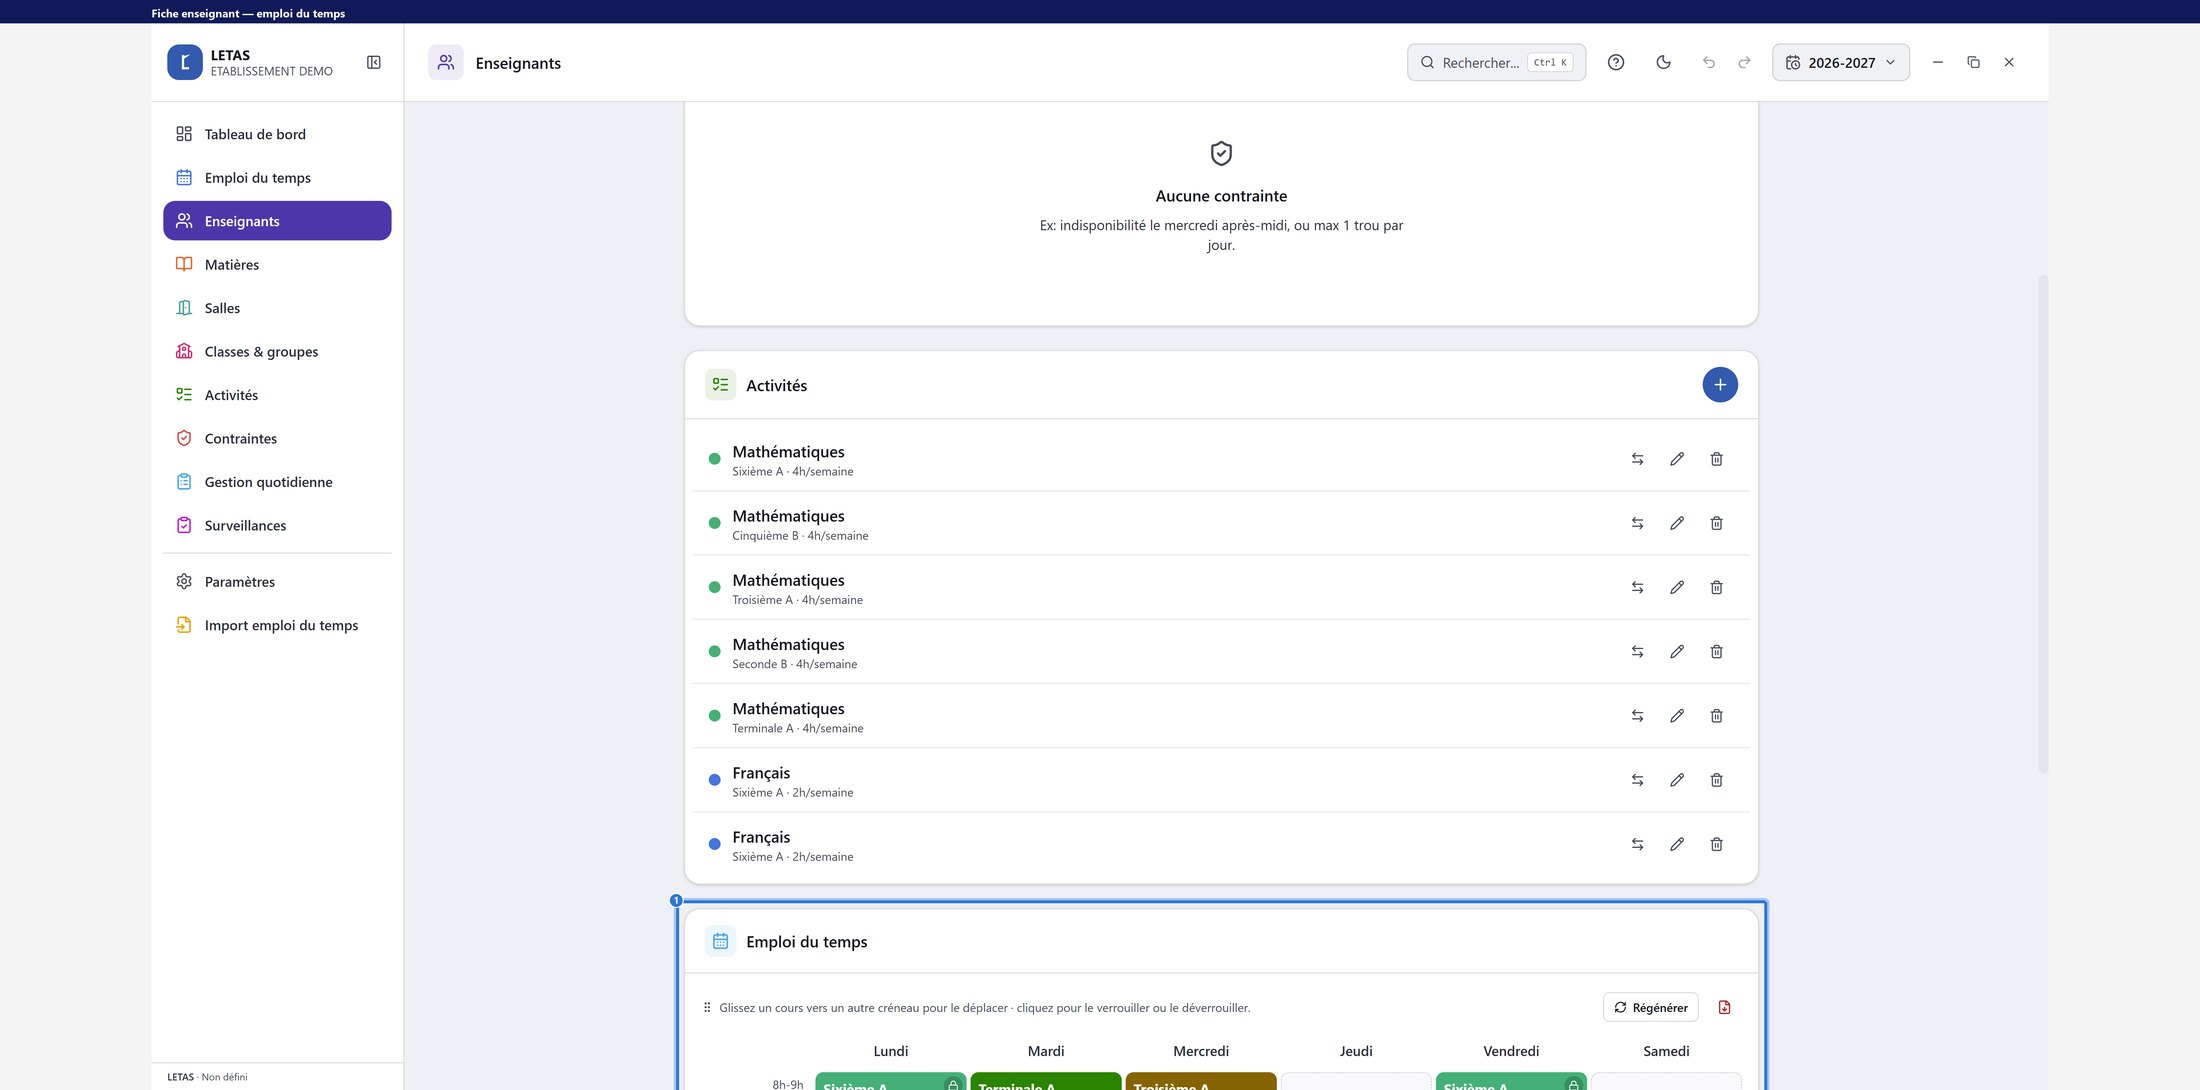Image resolution: width=2200 pixels, height=1090 pixels.
Task: Delete Mathématiques Cinquième B activity
Action: (1716, 523)
